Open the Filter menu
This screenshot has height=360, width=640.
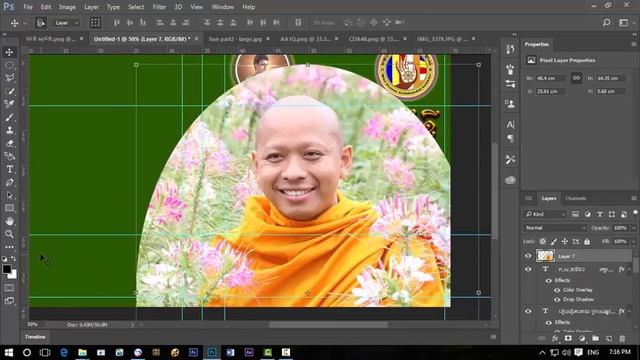click(x=159, y=7)
